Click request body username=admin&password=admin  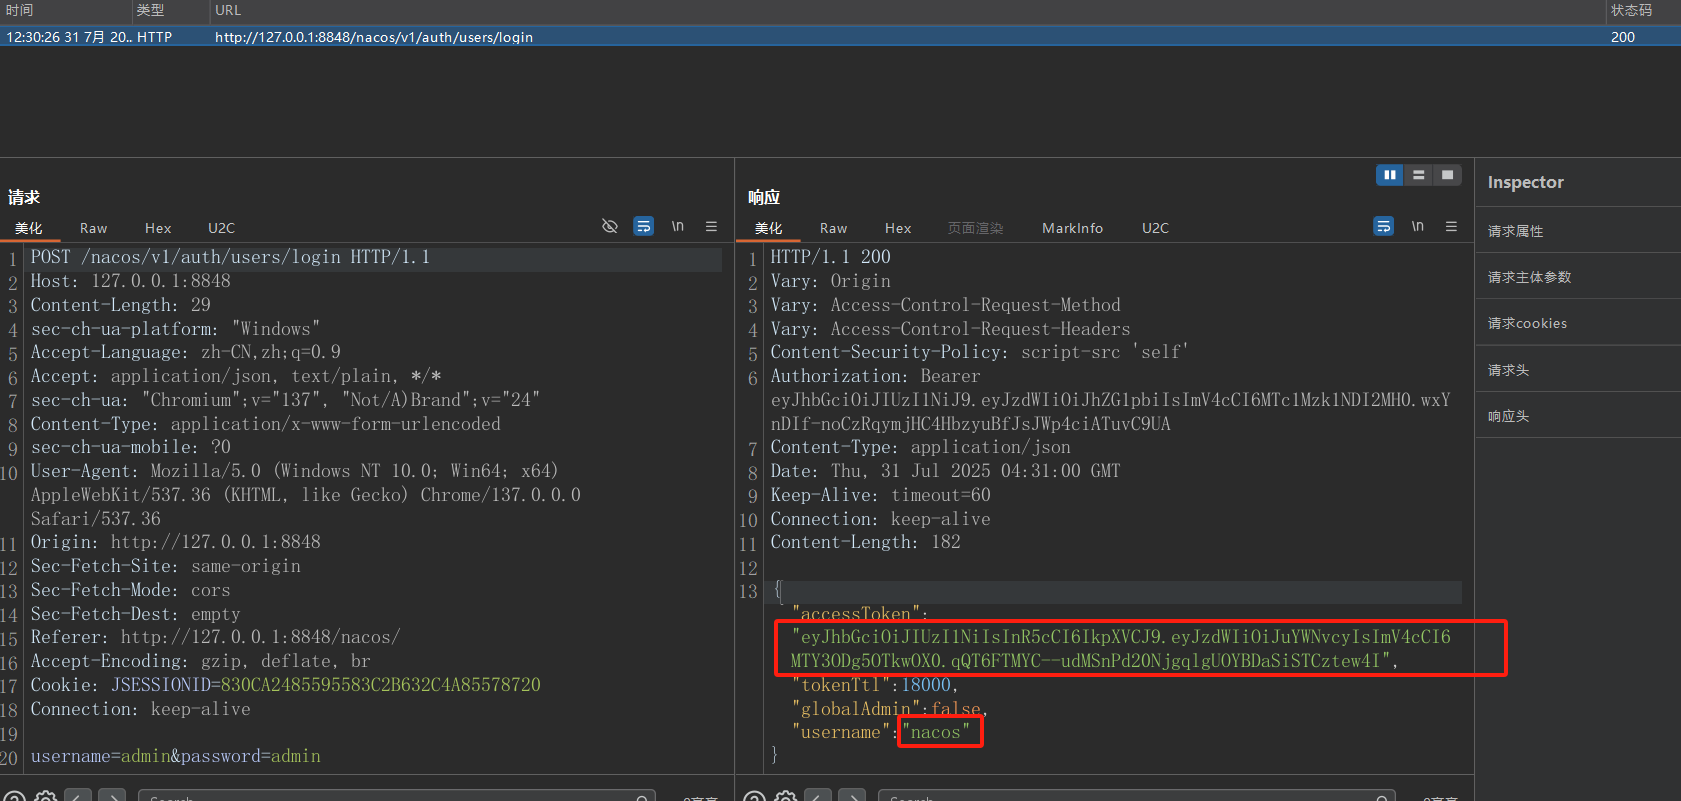tap(175, 756)
